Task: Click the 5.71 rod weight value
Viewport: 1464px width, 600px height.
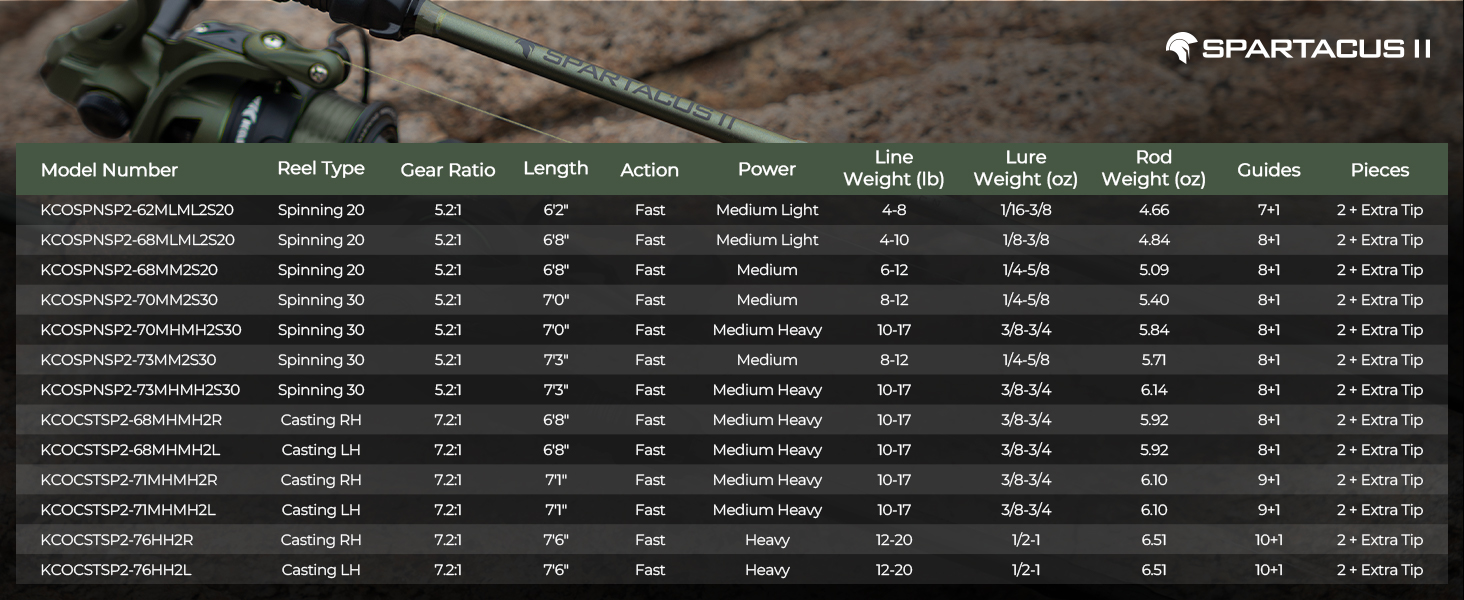Action: click(x=1154, y=360)
